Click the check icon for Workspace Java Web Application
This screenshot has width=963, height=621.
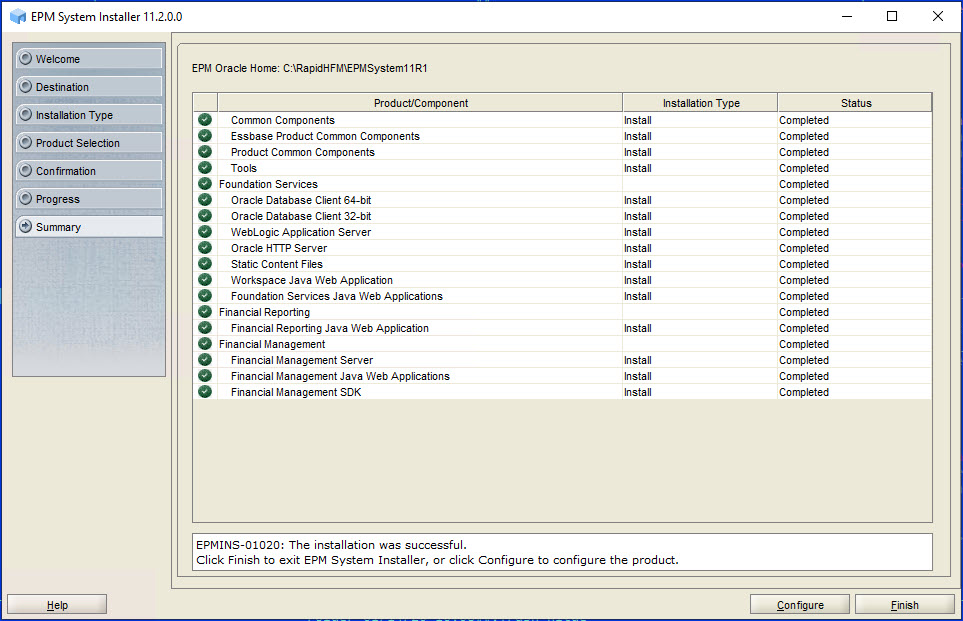click(x=205, y=279)
